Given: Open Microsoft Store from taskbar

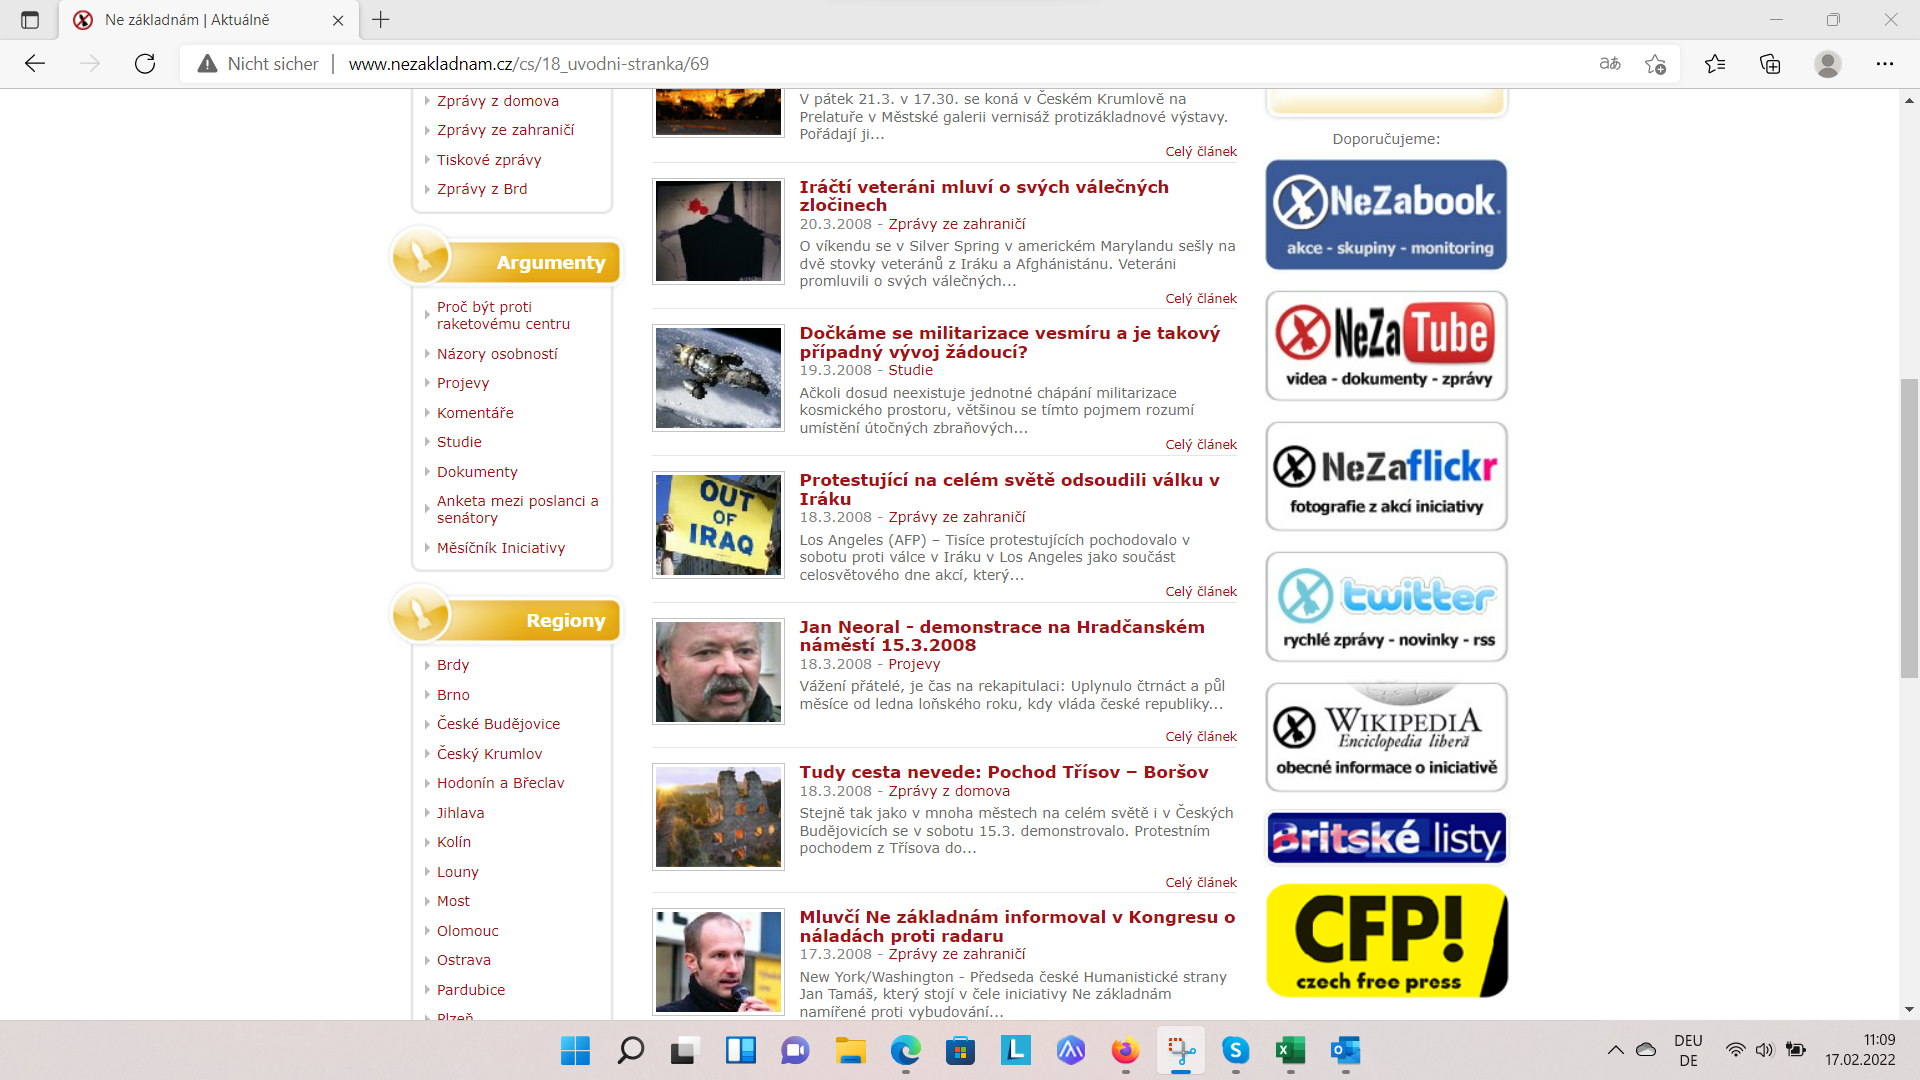Looking at the screenshot, I should (960, 1050).
